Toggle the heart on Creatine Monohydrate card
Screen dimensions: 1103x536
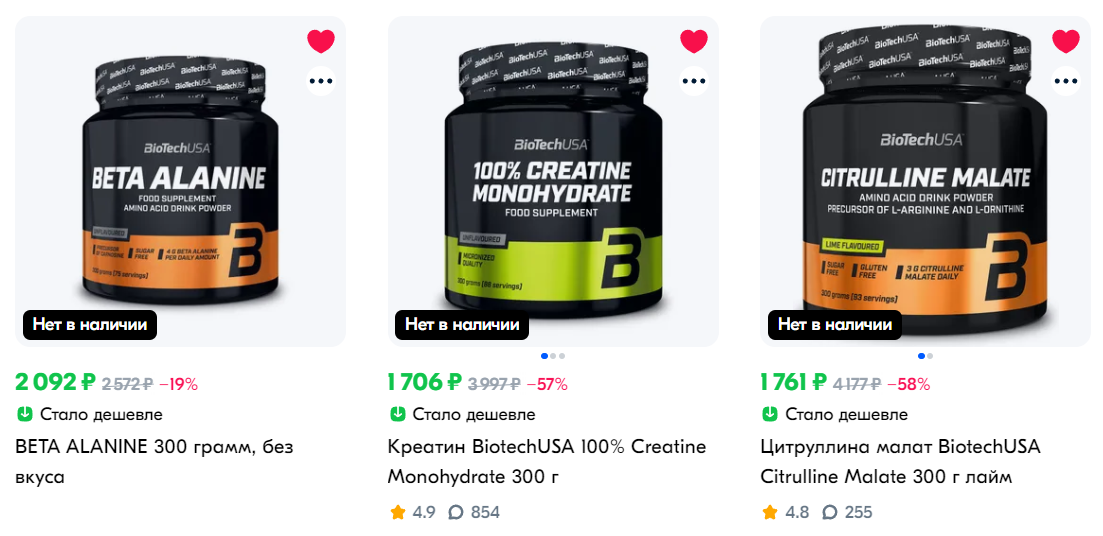point(694,41)
